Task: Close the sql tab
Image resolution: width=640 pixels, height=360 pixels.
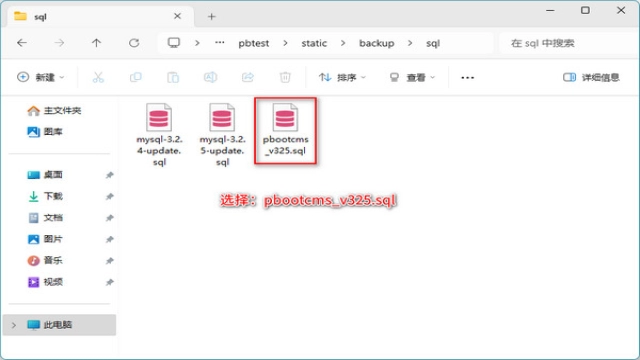Action: (177, 16)
